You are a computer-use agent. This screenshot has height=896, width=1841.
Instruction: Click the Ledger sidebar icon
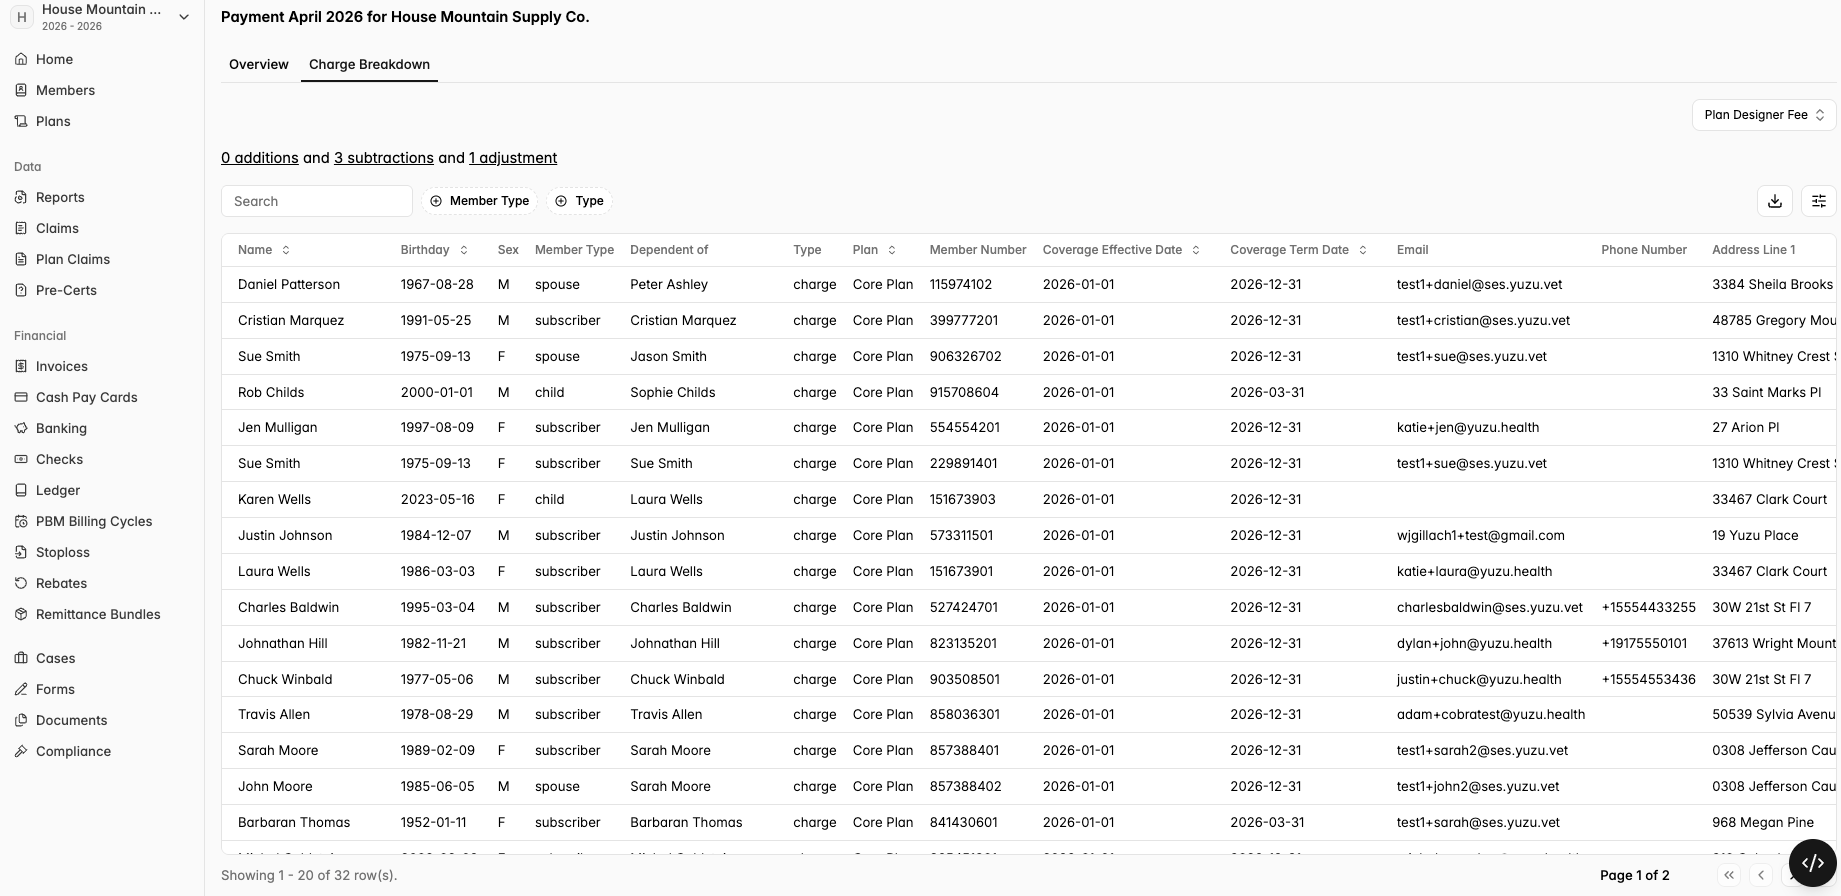click(21, 490)
